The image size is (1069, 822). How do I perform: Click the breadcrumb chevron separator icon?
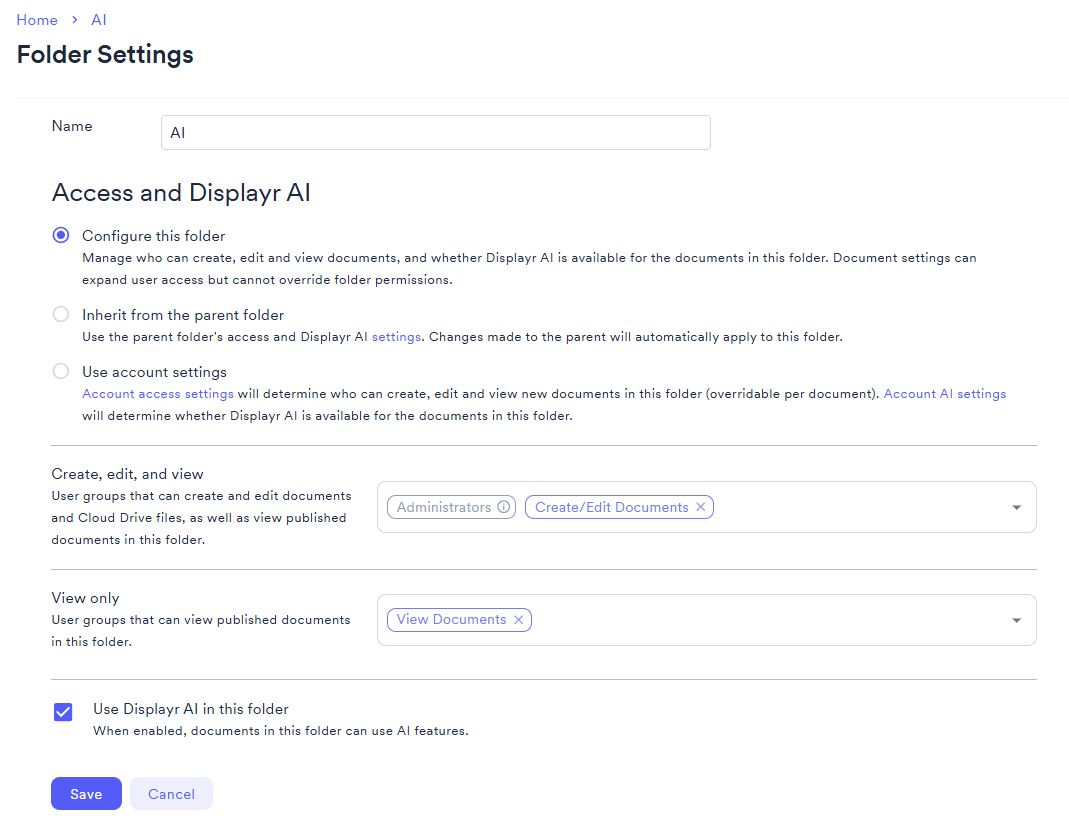pyautogui.click(x=74, y=20)
